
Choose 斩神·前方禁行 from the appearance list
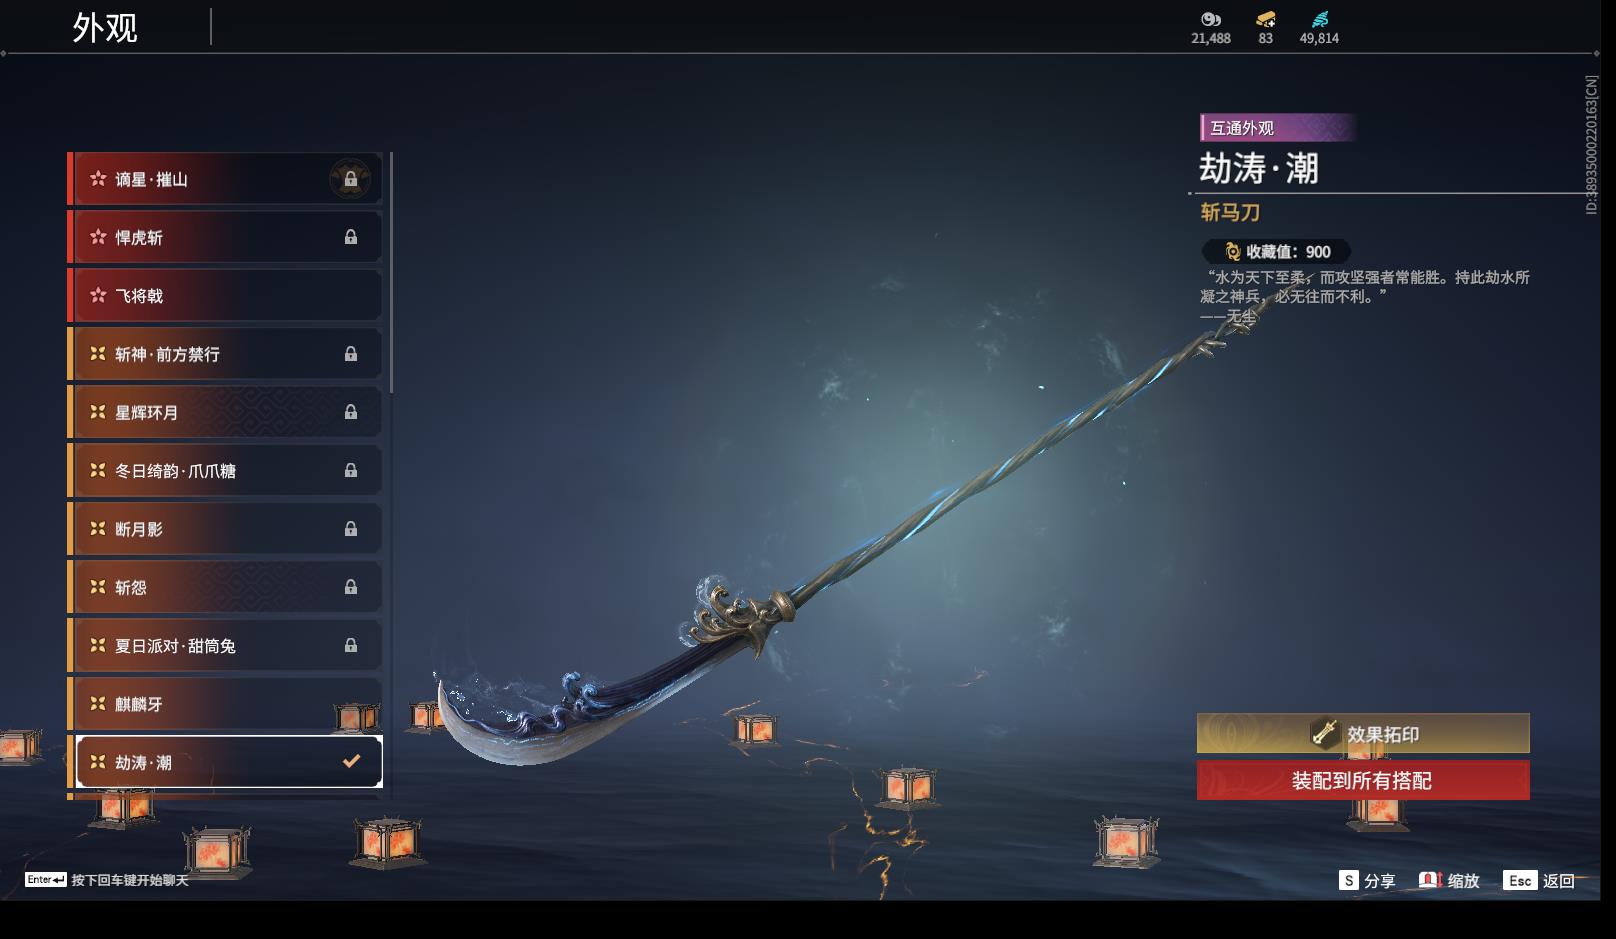[x=225, y=354]
